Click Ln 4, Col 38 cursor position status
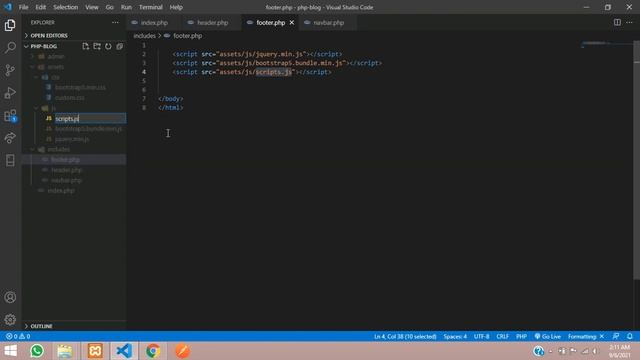640x360 pixels. (x=405, y=336)
